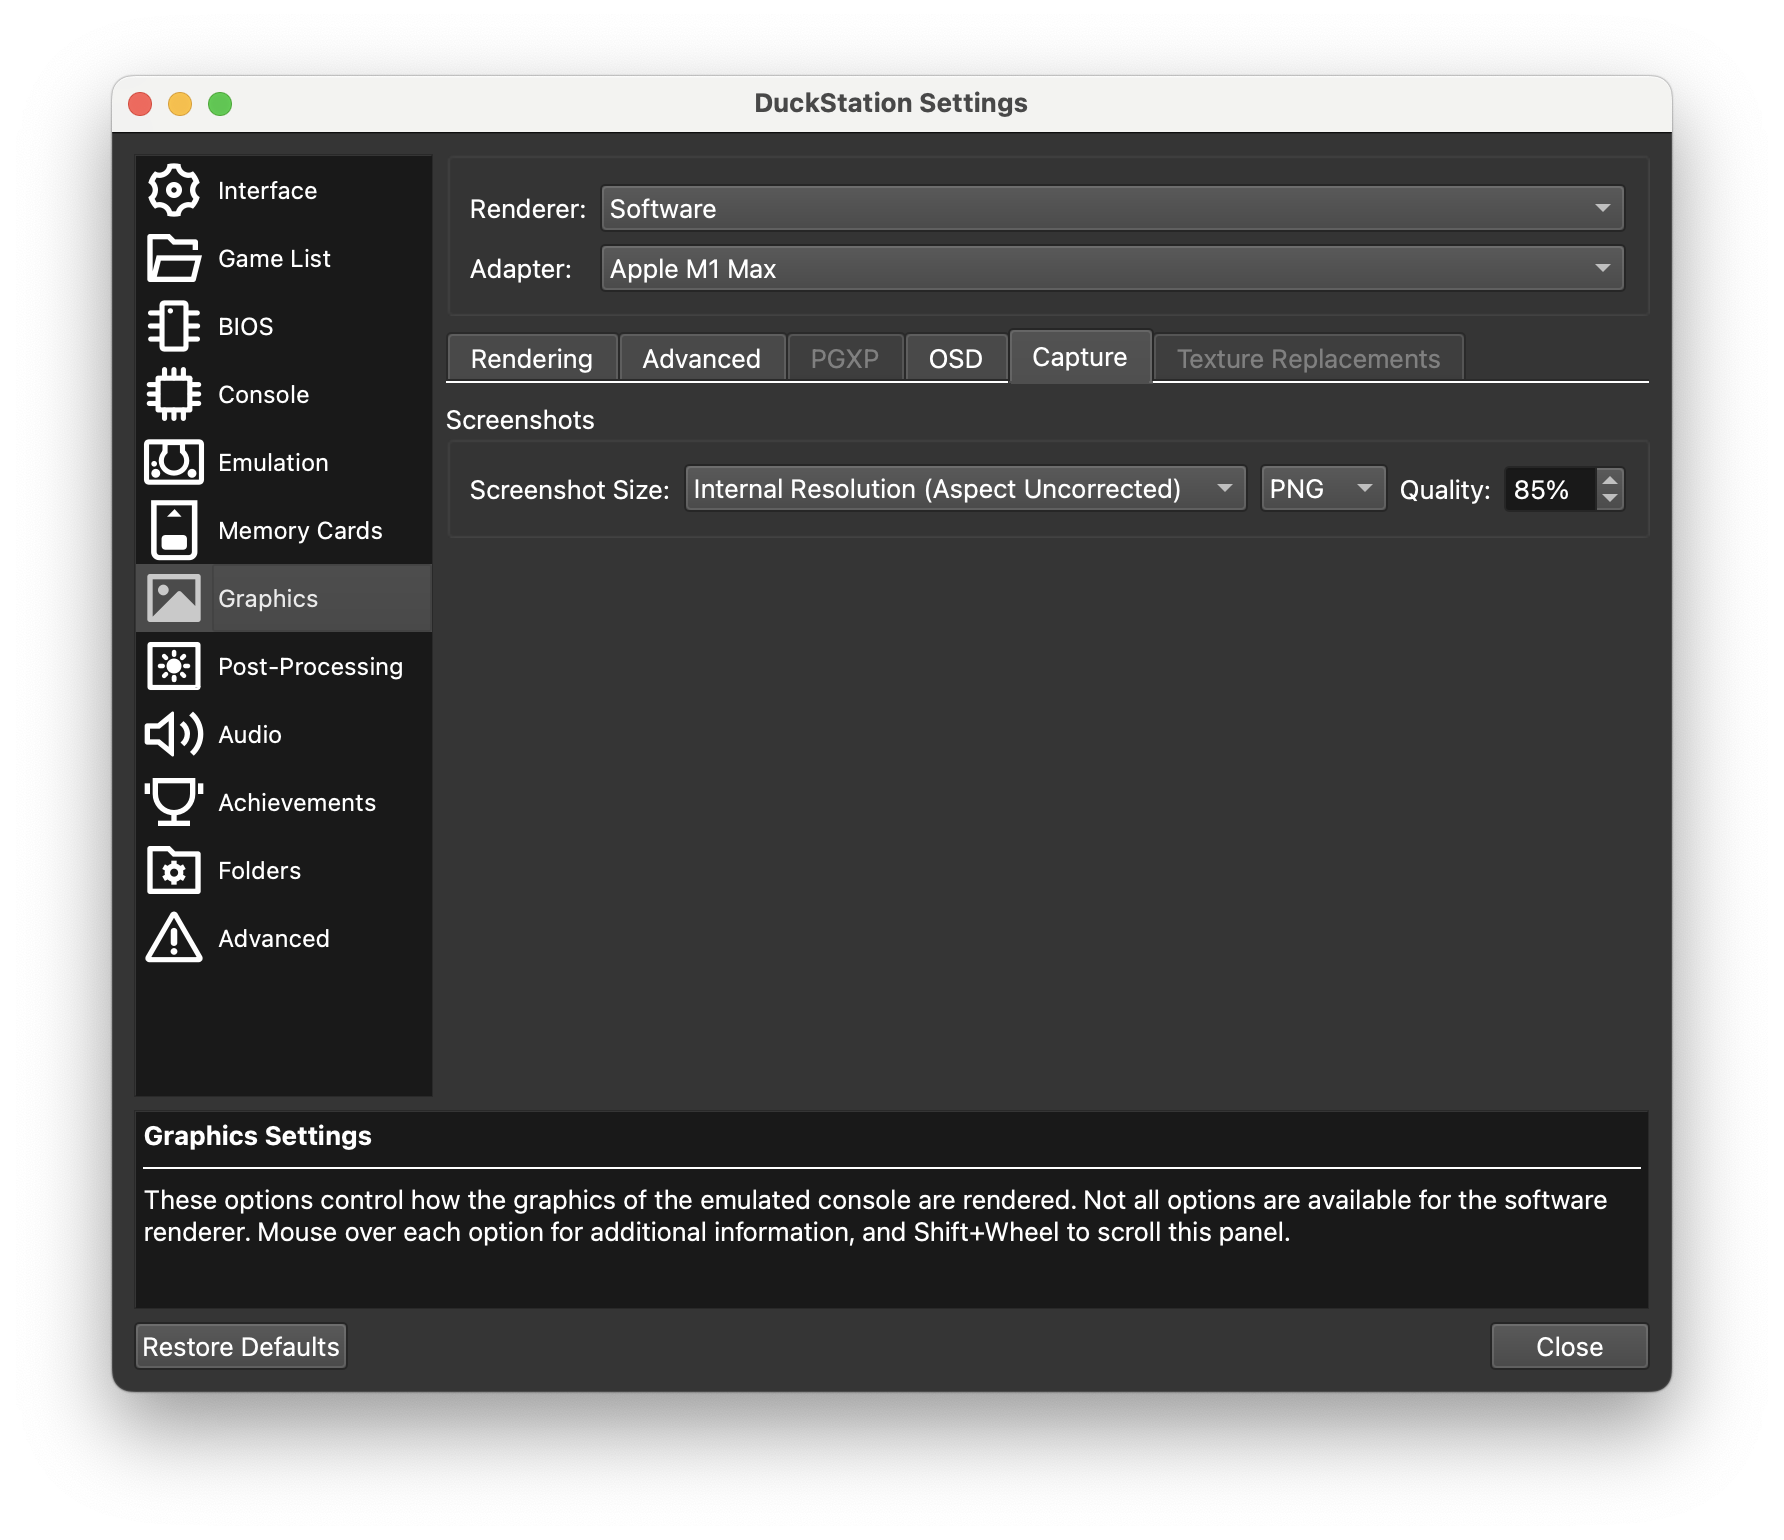
Task: Open the Achievements trophy icon
Action: pyautogui.click(x=174, y=802)
